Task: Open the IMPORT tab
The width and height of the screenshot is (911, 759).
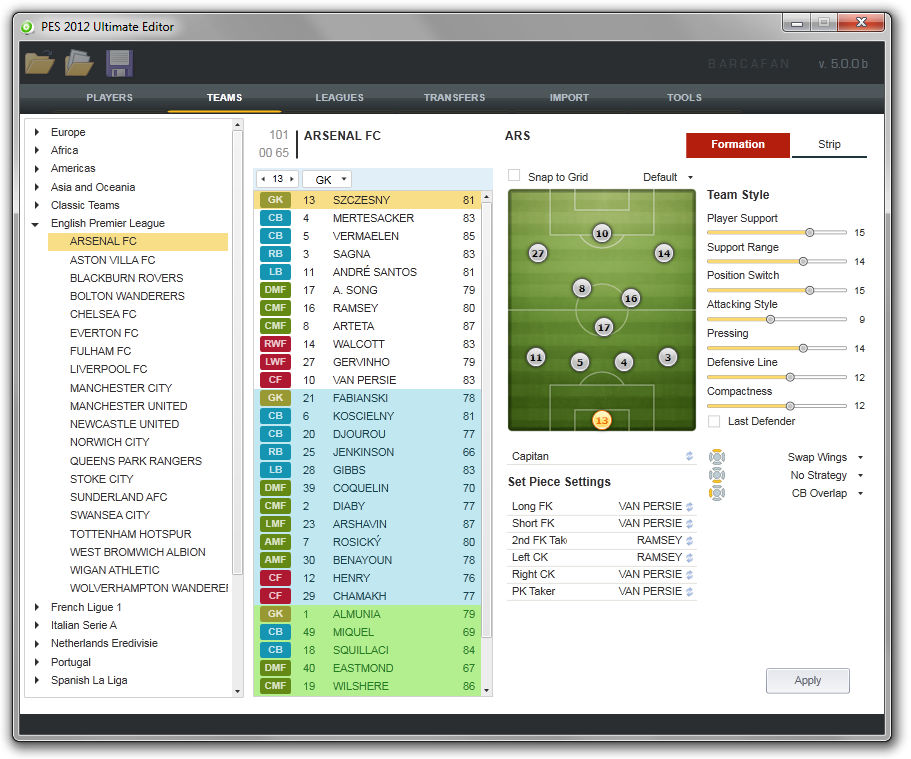Action: 569,98
